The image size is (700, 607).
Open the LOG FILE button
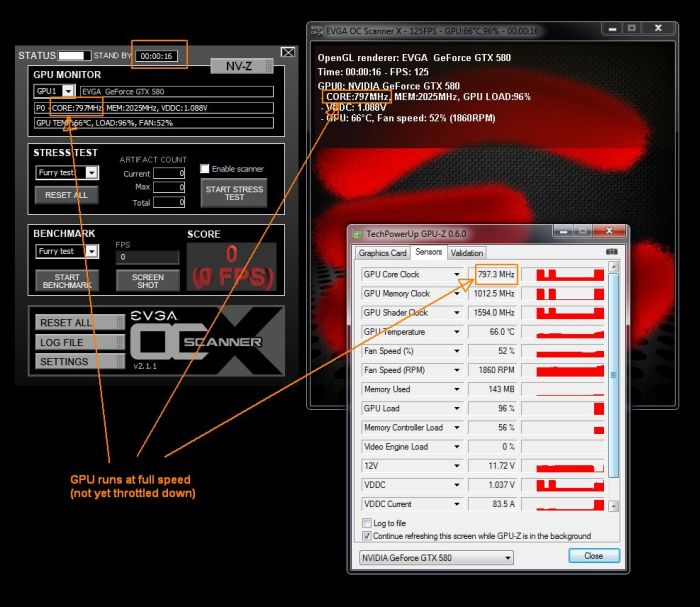coord(79,342)
